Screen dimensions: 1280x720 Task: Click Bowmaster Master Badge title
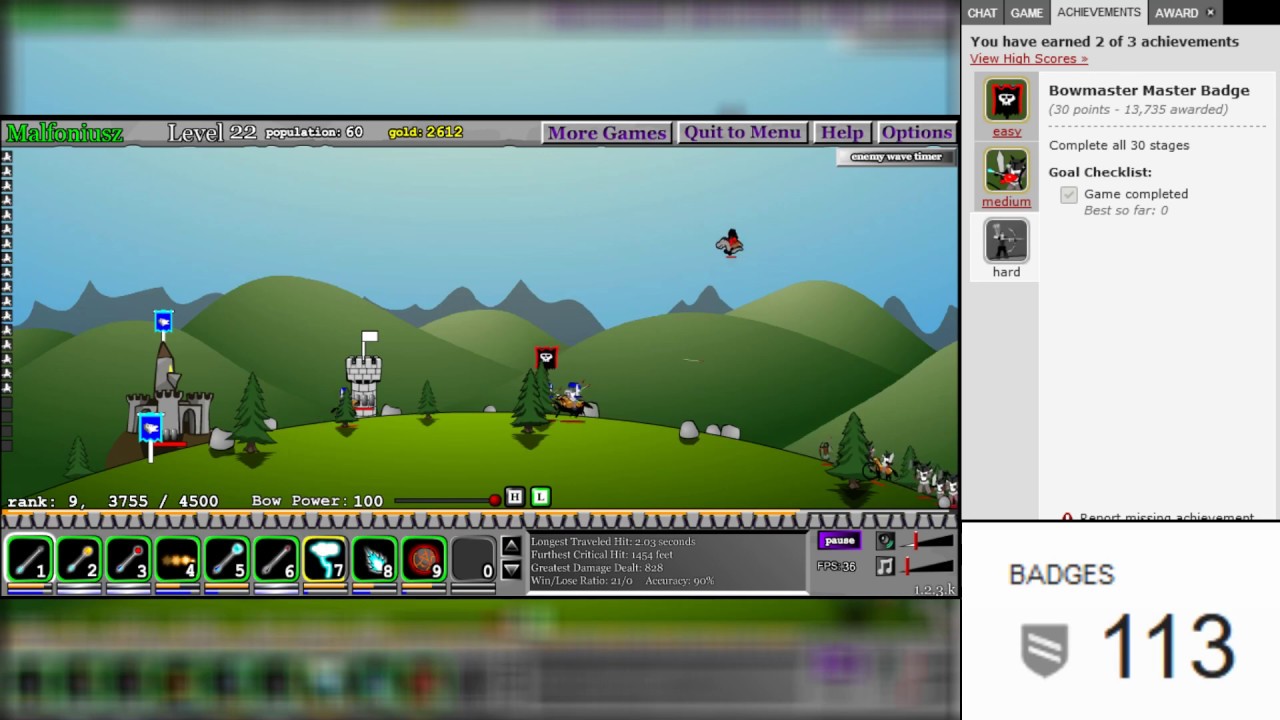tap(1149, 91)
